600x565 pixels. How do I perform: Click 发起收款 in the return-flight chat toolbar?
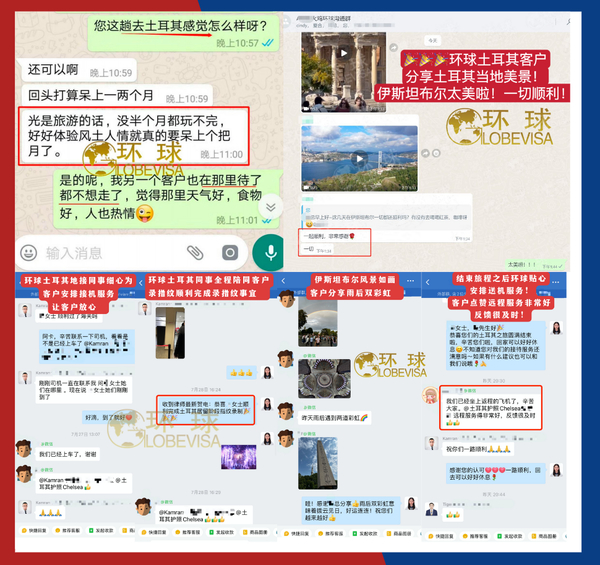[x=510, y=536]
